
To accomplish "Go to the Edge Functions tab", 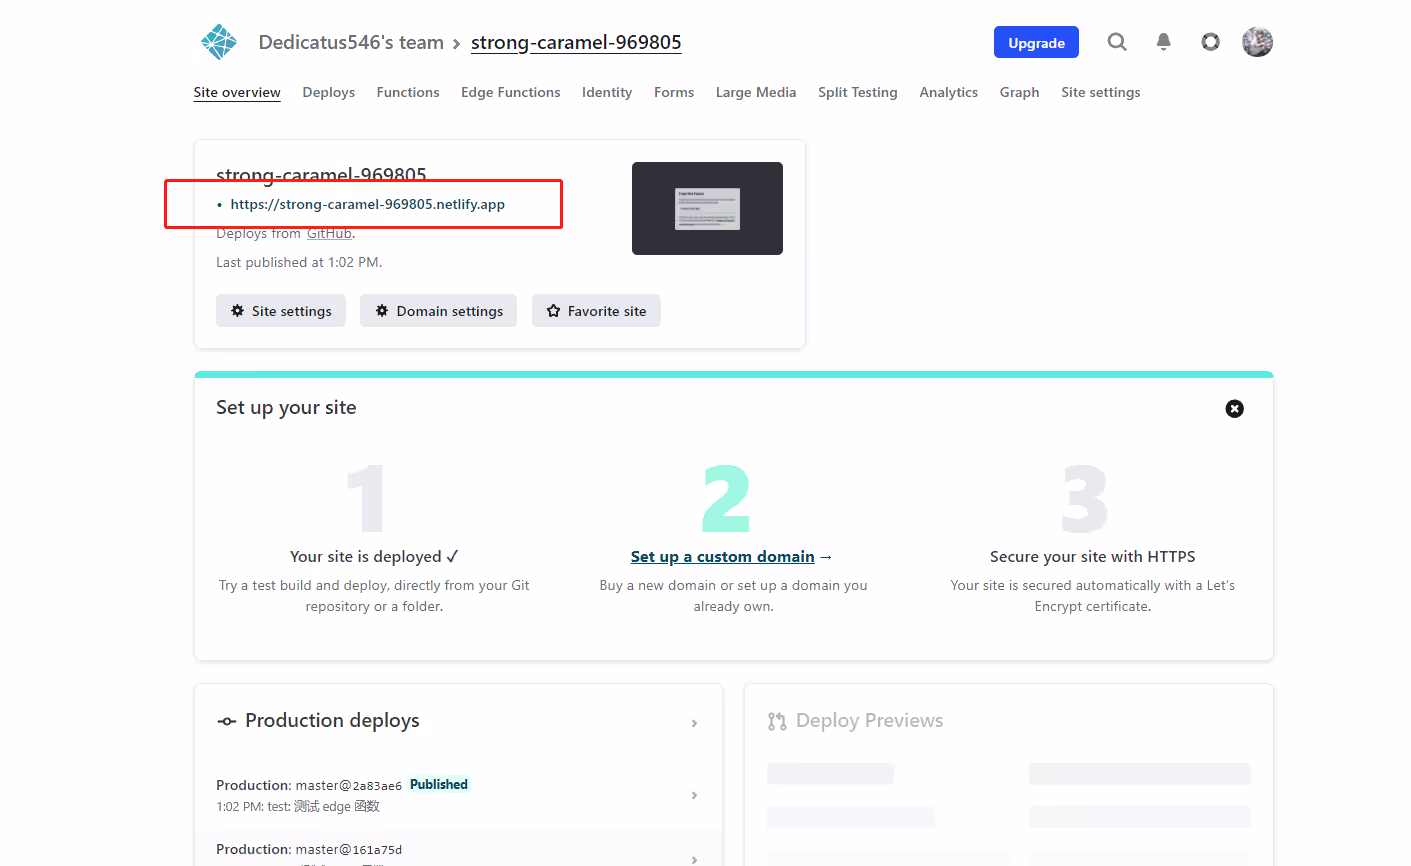I will click(511, 92).
